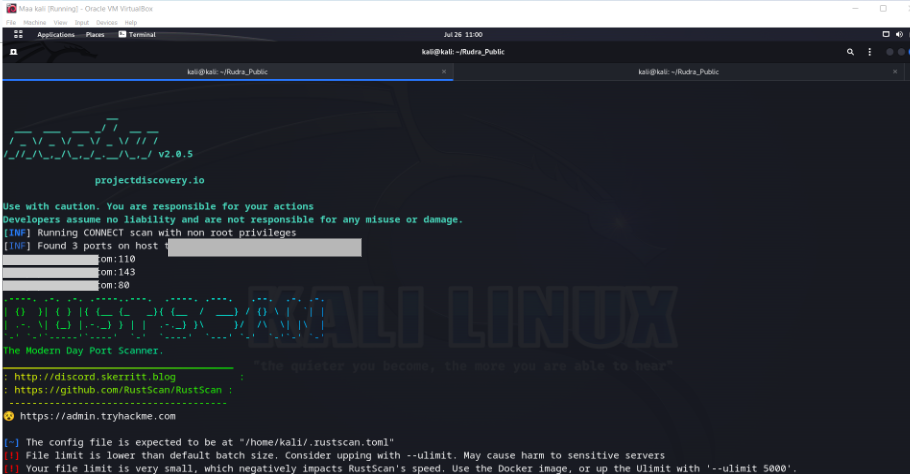Minimize the VirtualBox window
The width and height of the screenshot is (910, 474).
pyautogui.click(x=855, y=9)
